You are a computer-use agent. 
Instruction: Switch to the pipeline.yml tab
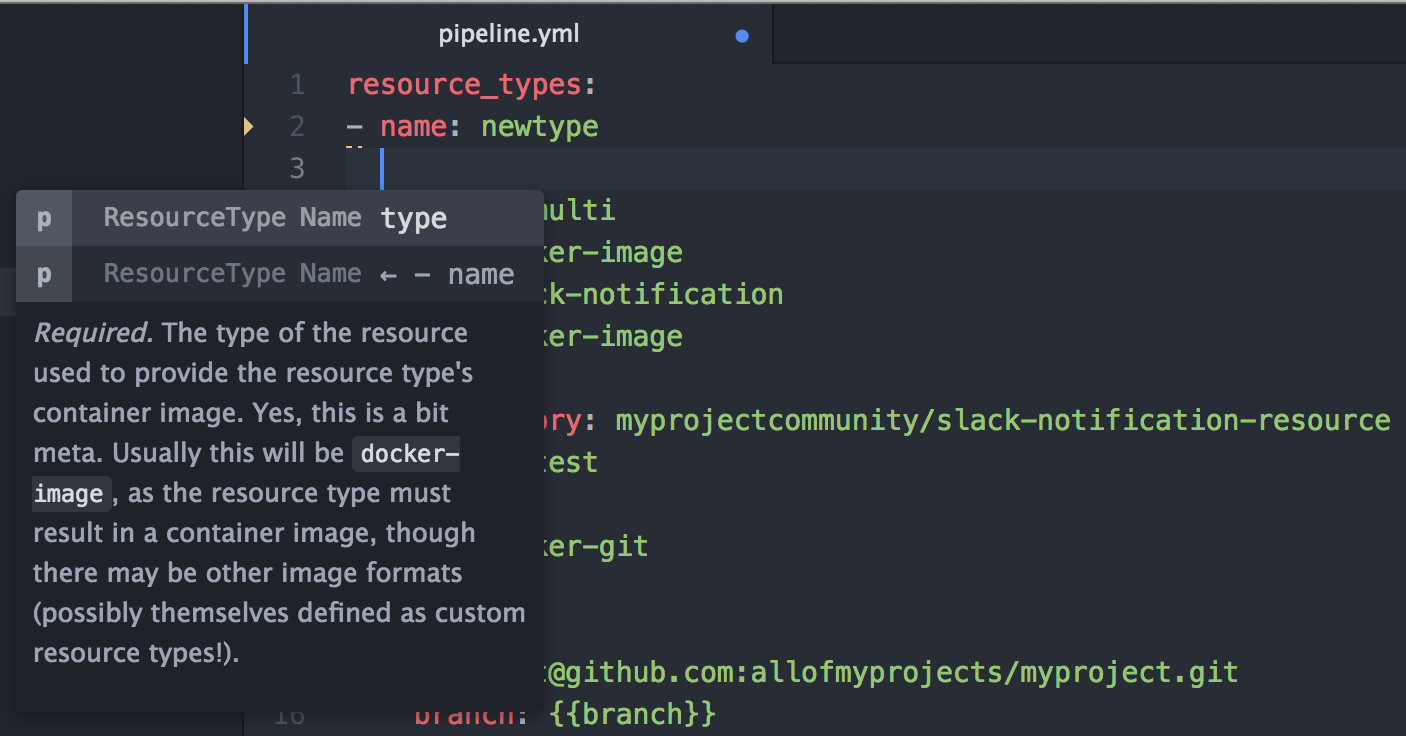pyautogui.click(x=509, y=35)
